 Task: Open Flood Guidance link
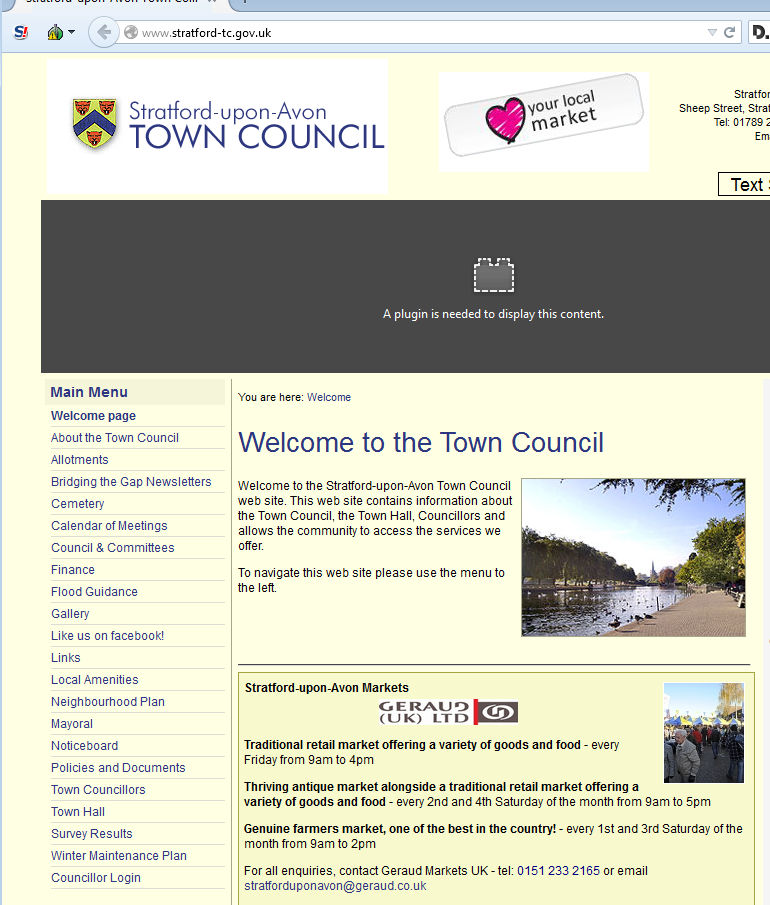pyautogui.click(x=94, y=592)
